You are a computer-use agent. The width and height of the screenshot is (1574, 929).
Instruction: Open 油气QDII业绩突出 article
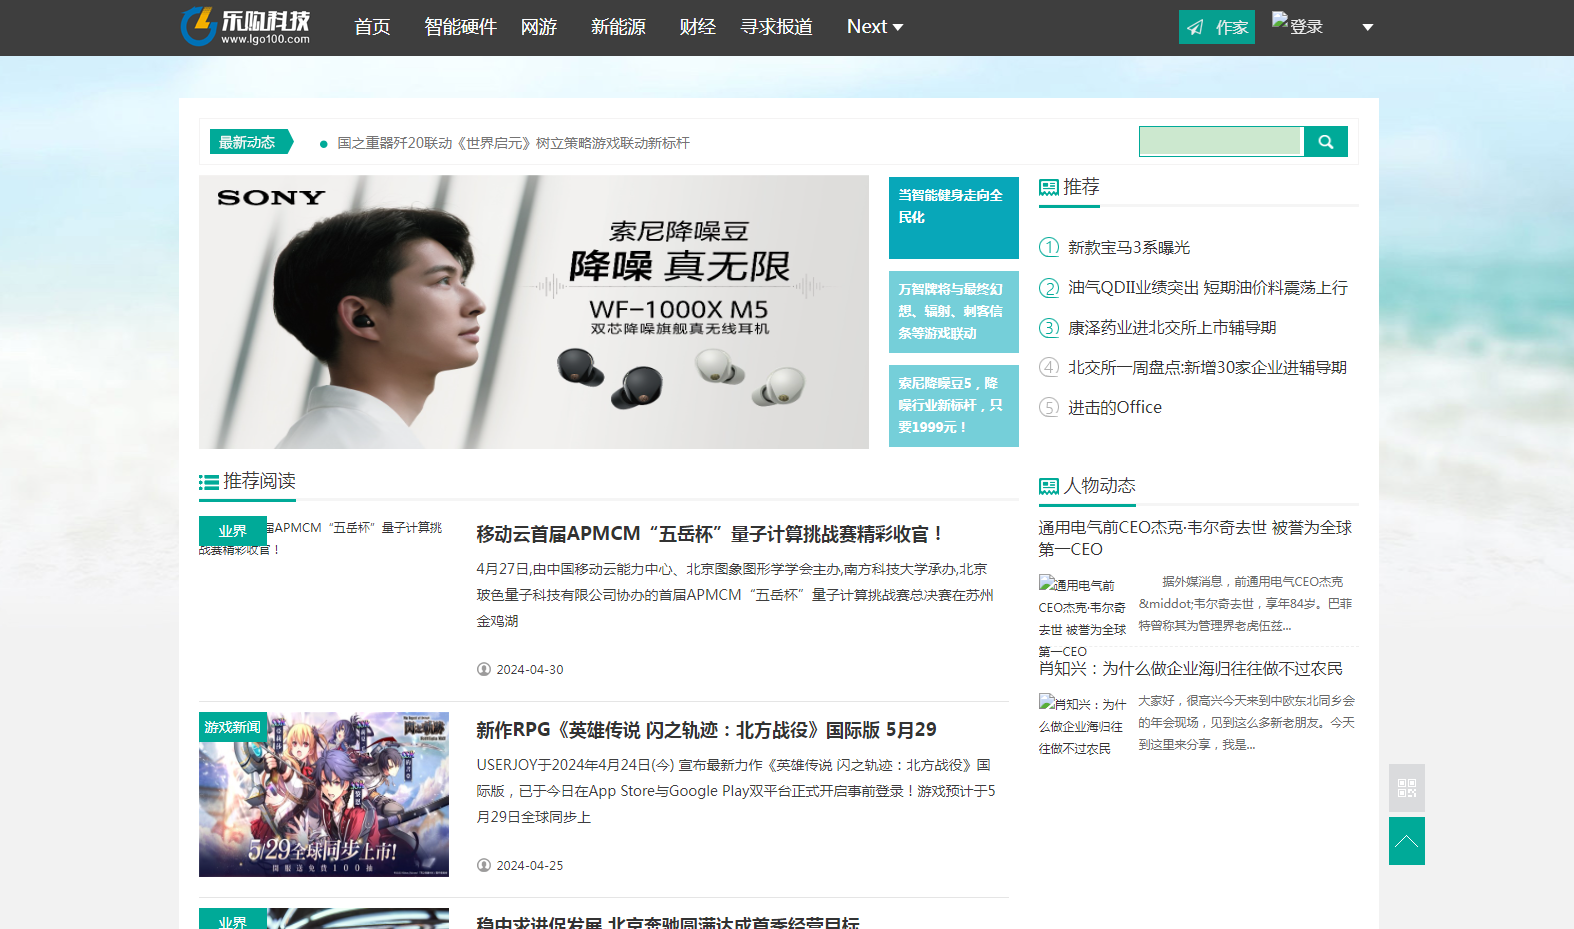point(1208,287)
